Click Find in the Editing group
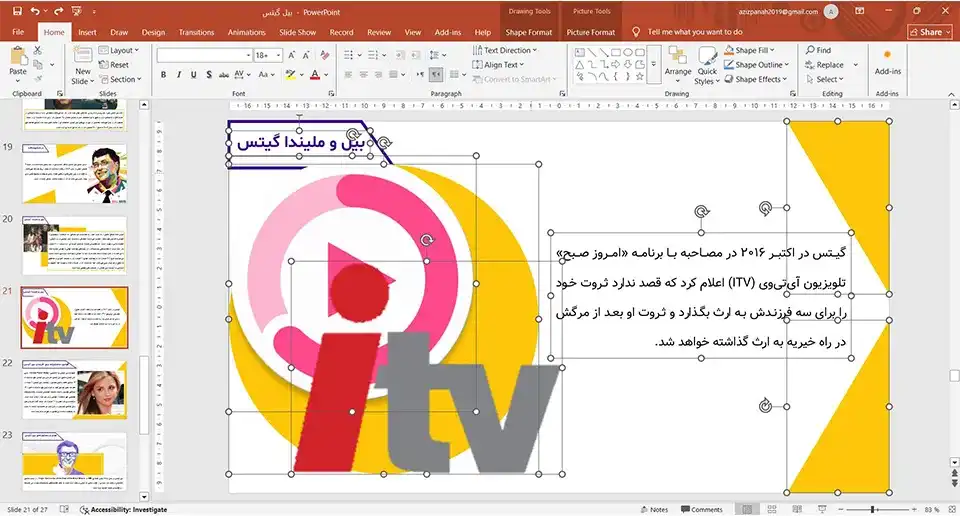Viewport: 960px width, 516px height. pyautogui.click(x=819, y=50)
